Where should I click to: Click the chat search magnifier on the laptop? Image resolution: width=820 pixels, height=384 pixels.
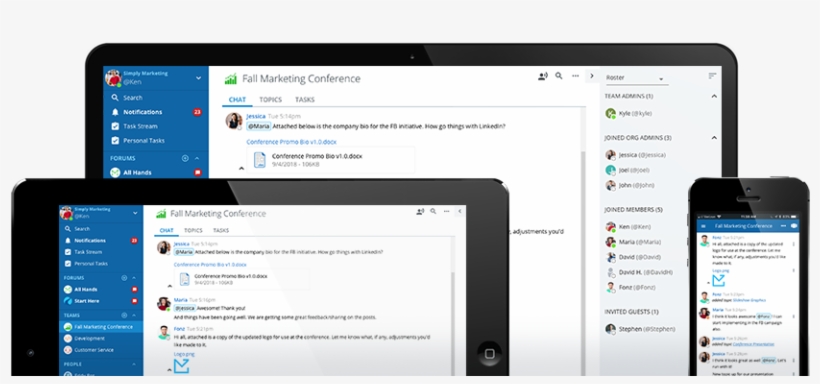point(559,76)
